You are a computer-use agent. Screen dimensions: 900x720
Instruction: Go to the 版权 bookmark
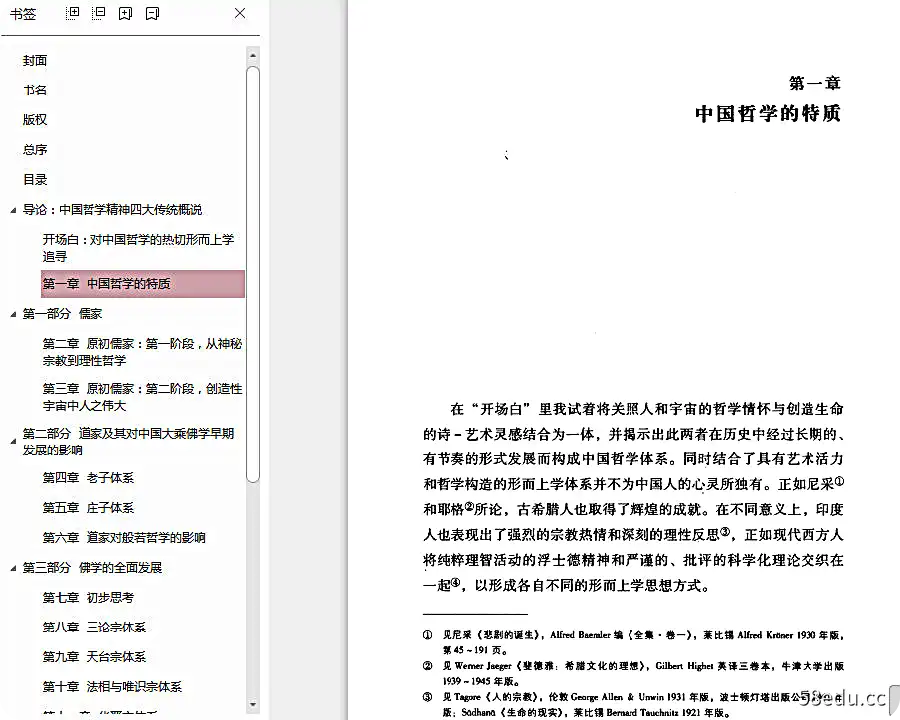coord(35,119)
